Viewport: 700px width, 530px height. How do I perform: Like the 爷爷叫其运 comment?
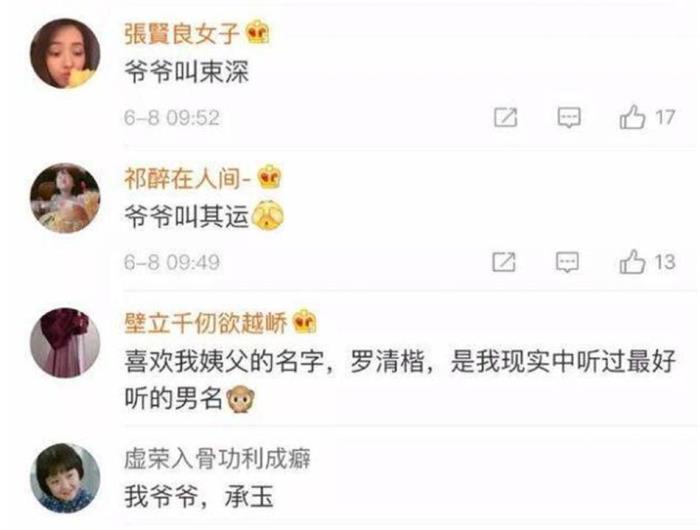coord(633,262)
